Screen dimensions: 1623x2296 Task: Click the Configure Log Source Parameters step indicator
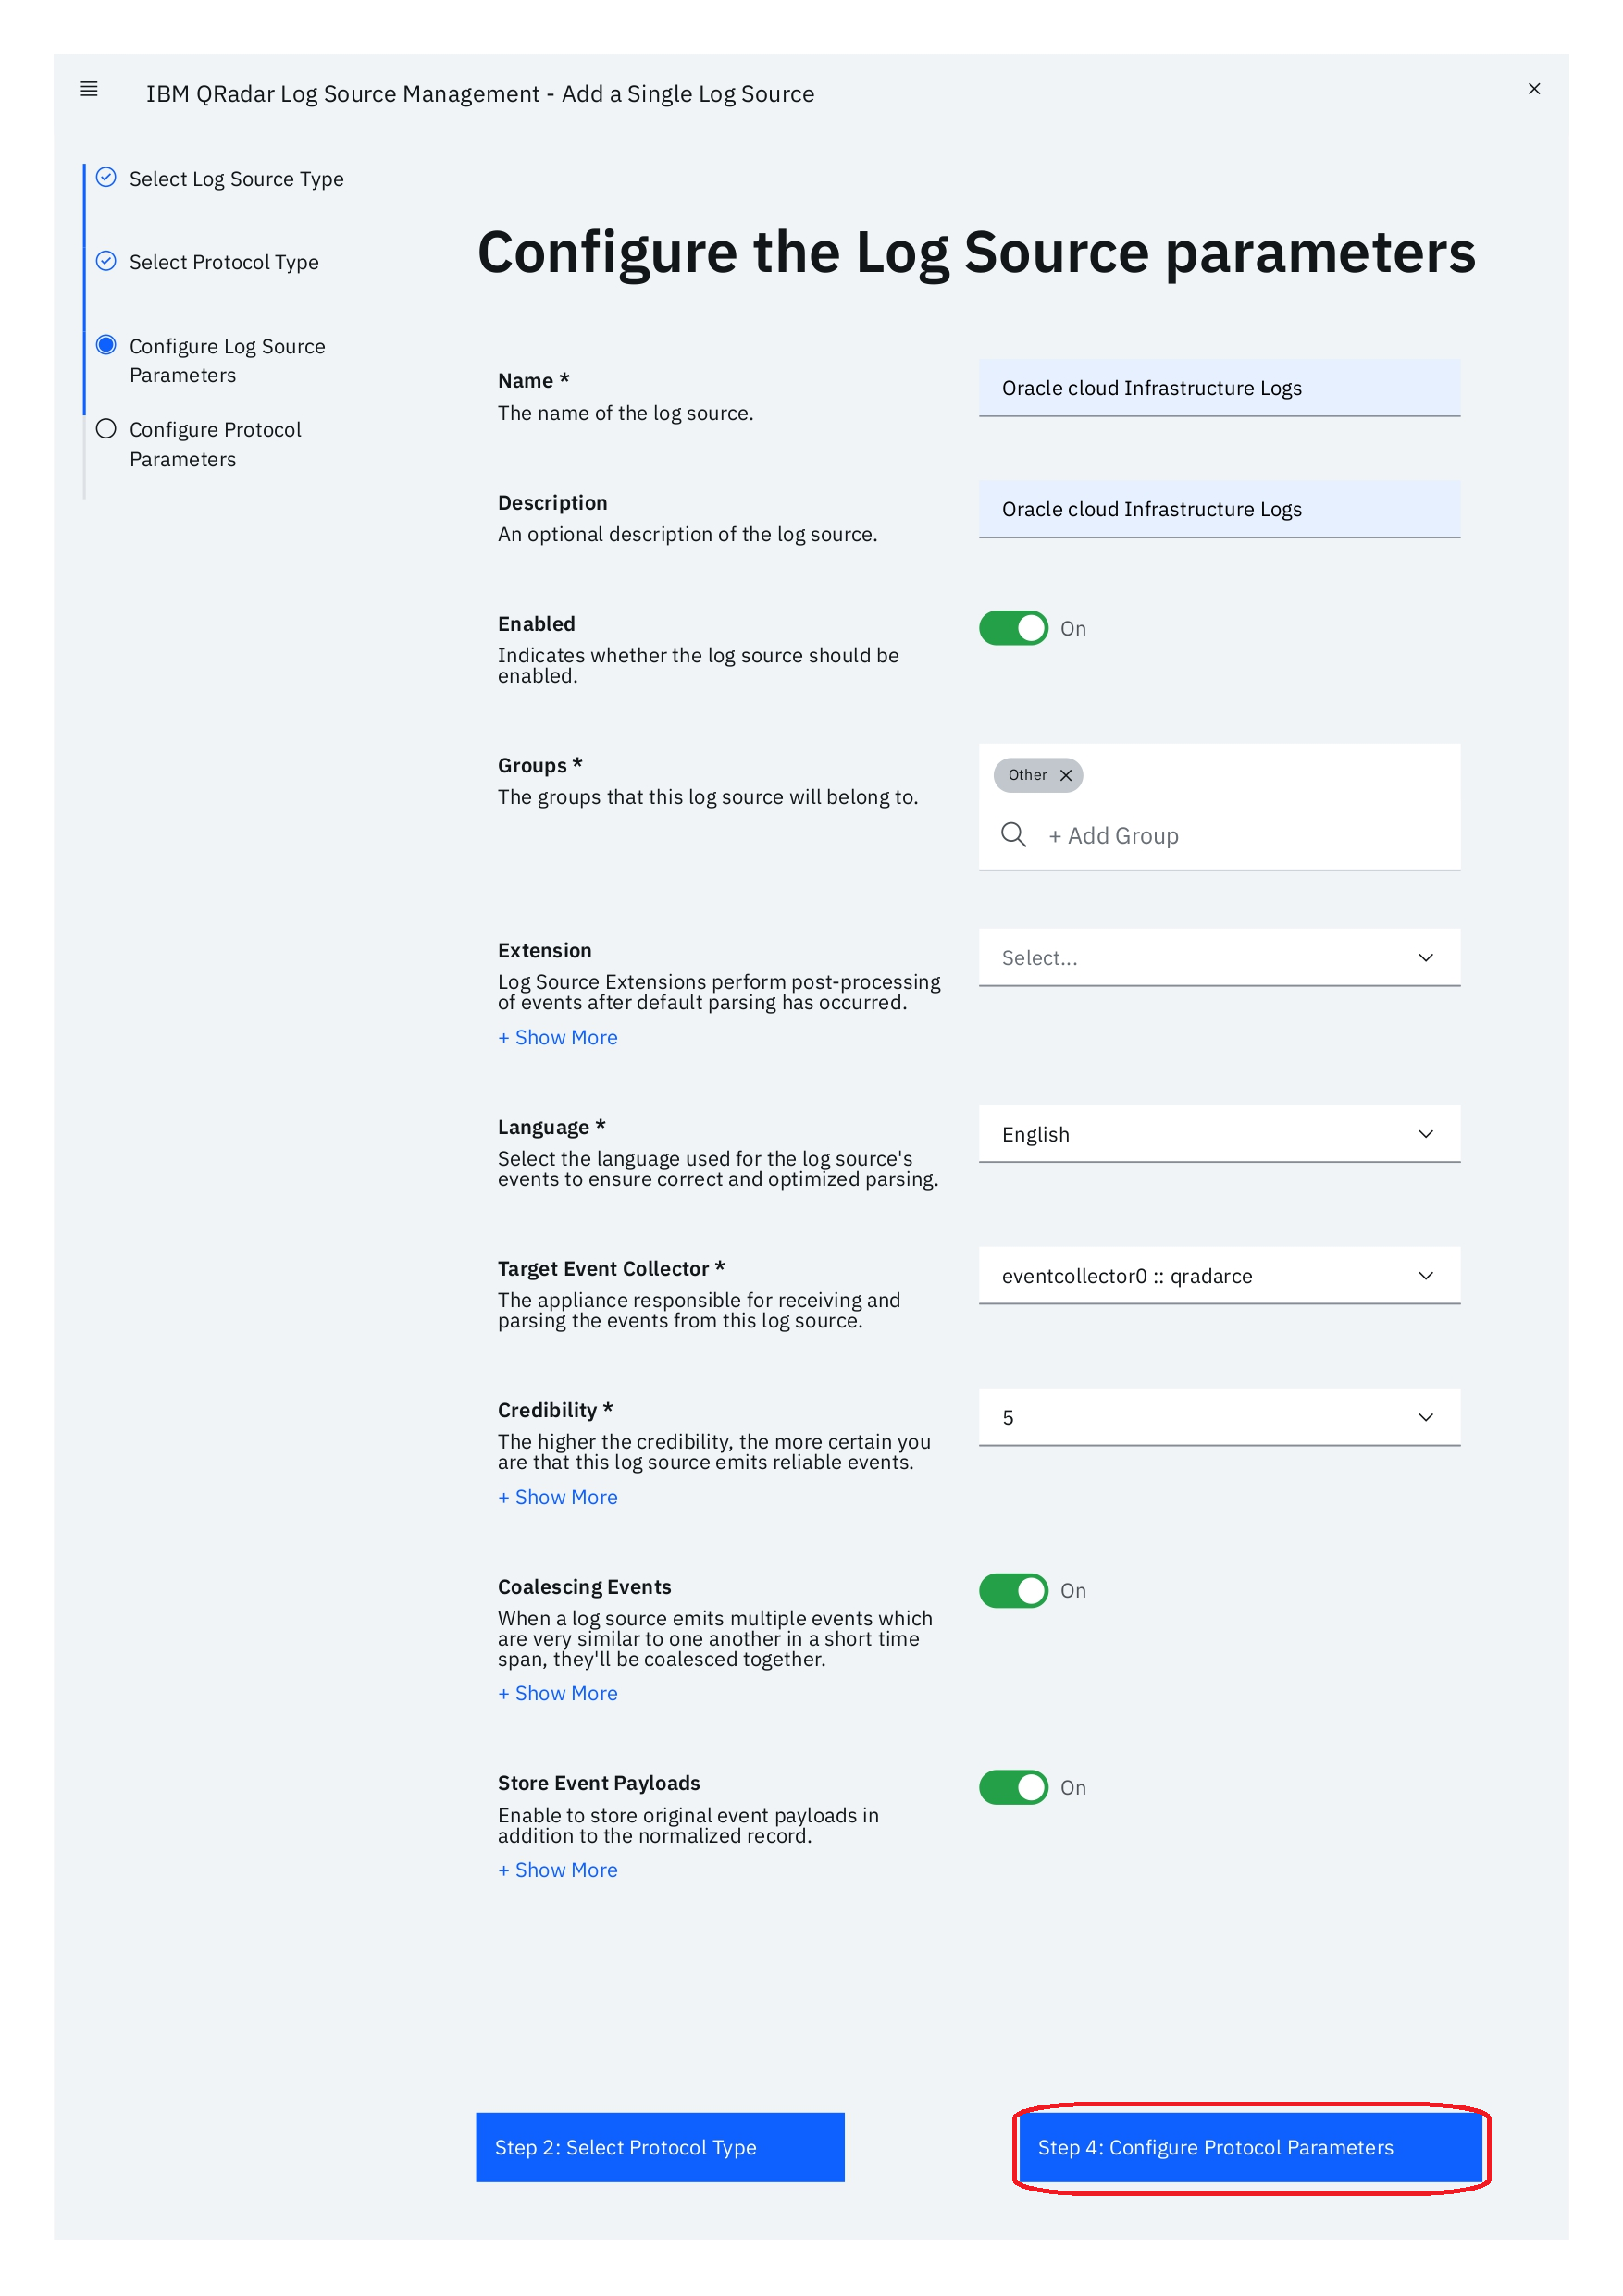106,345
